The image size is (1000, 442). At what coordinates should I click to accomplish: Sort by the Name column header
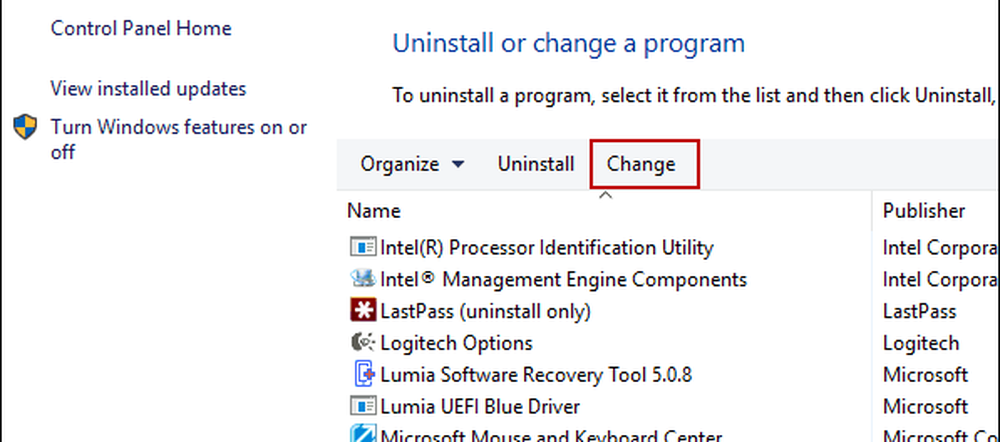pos(374,211)
